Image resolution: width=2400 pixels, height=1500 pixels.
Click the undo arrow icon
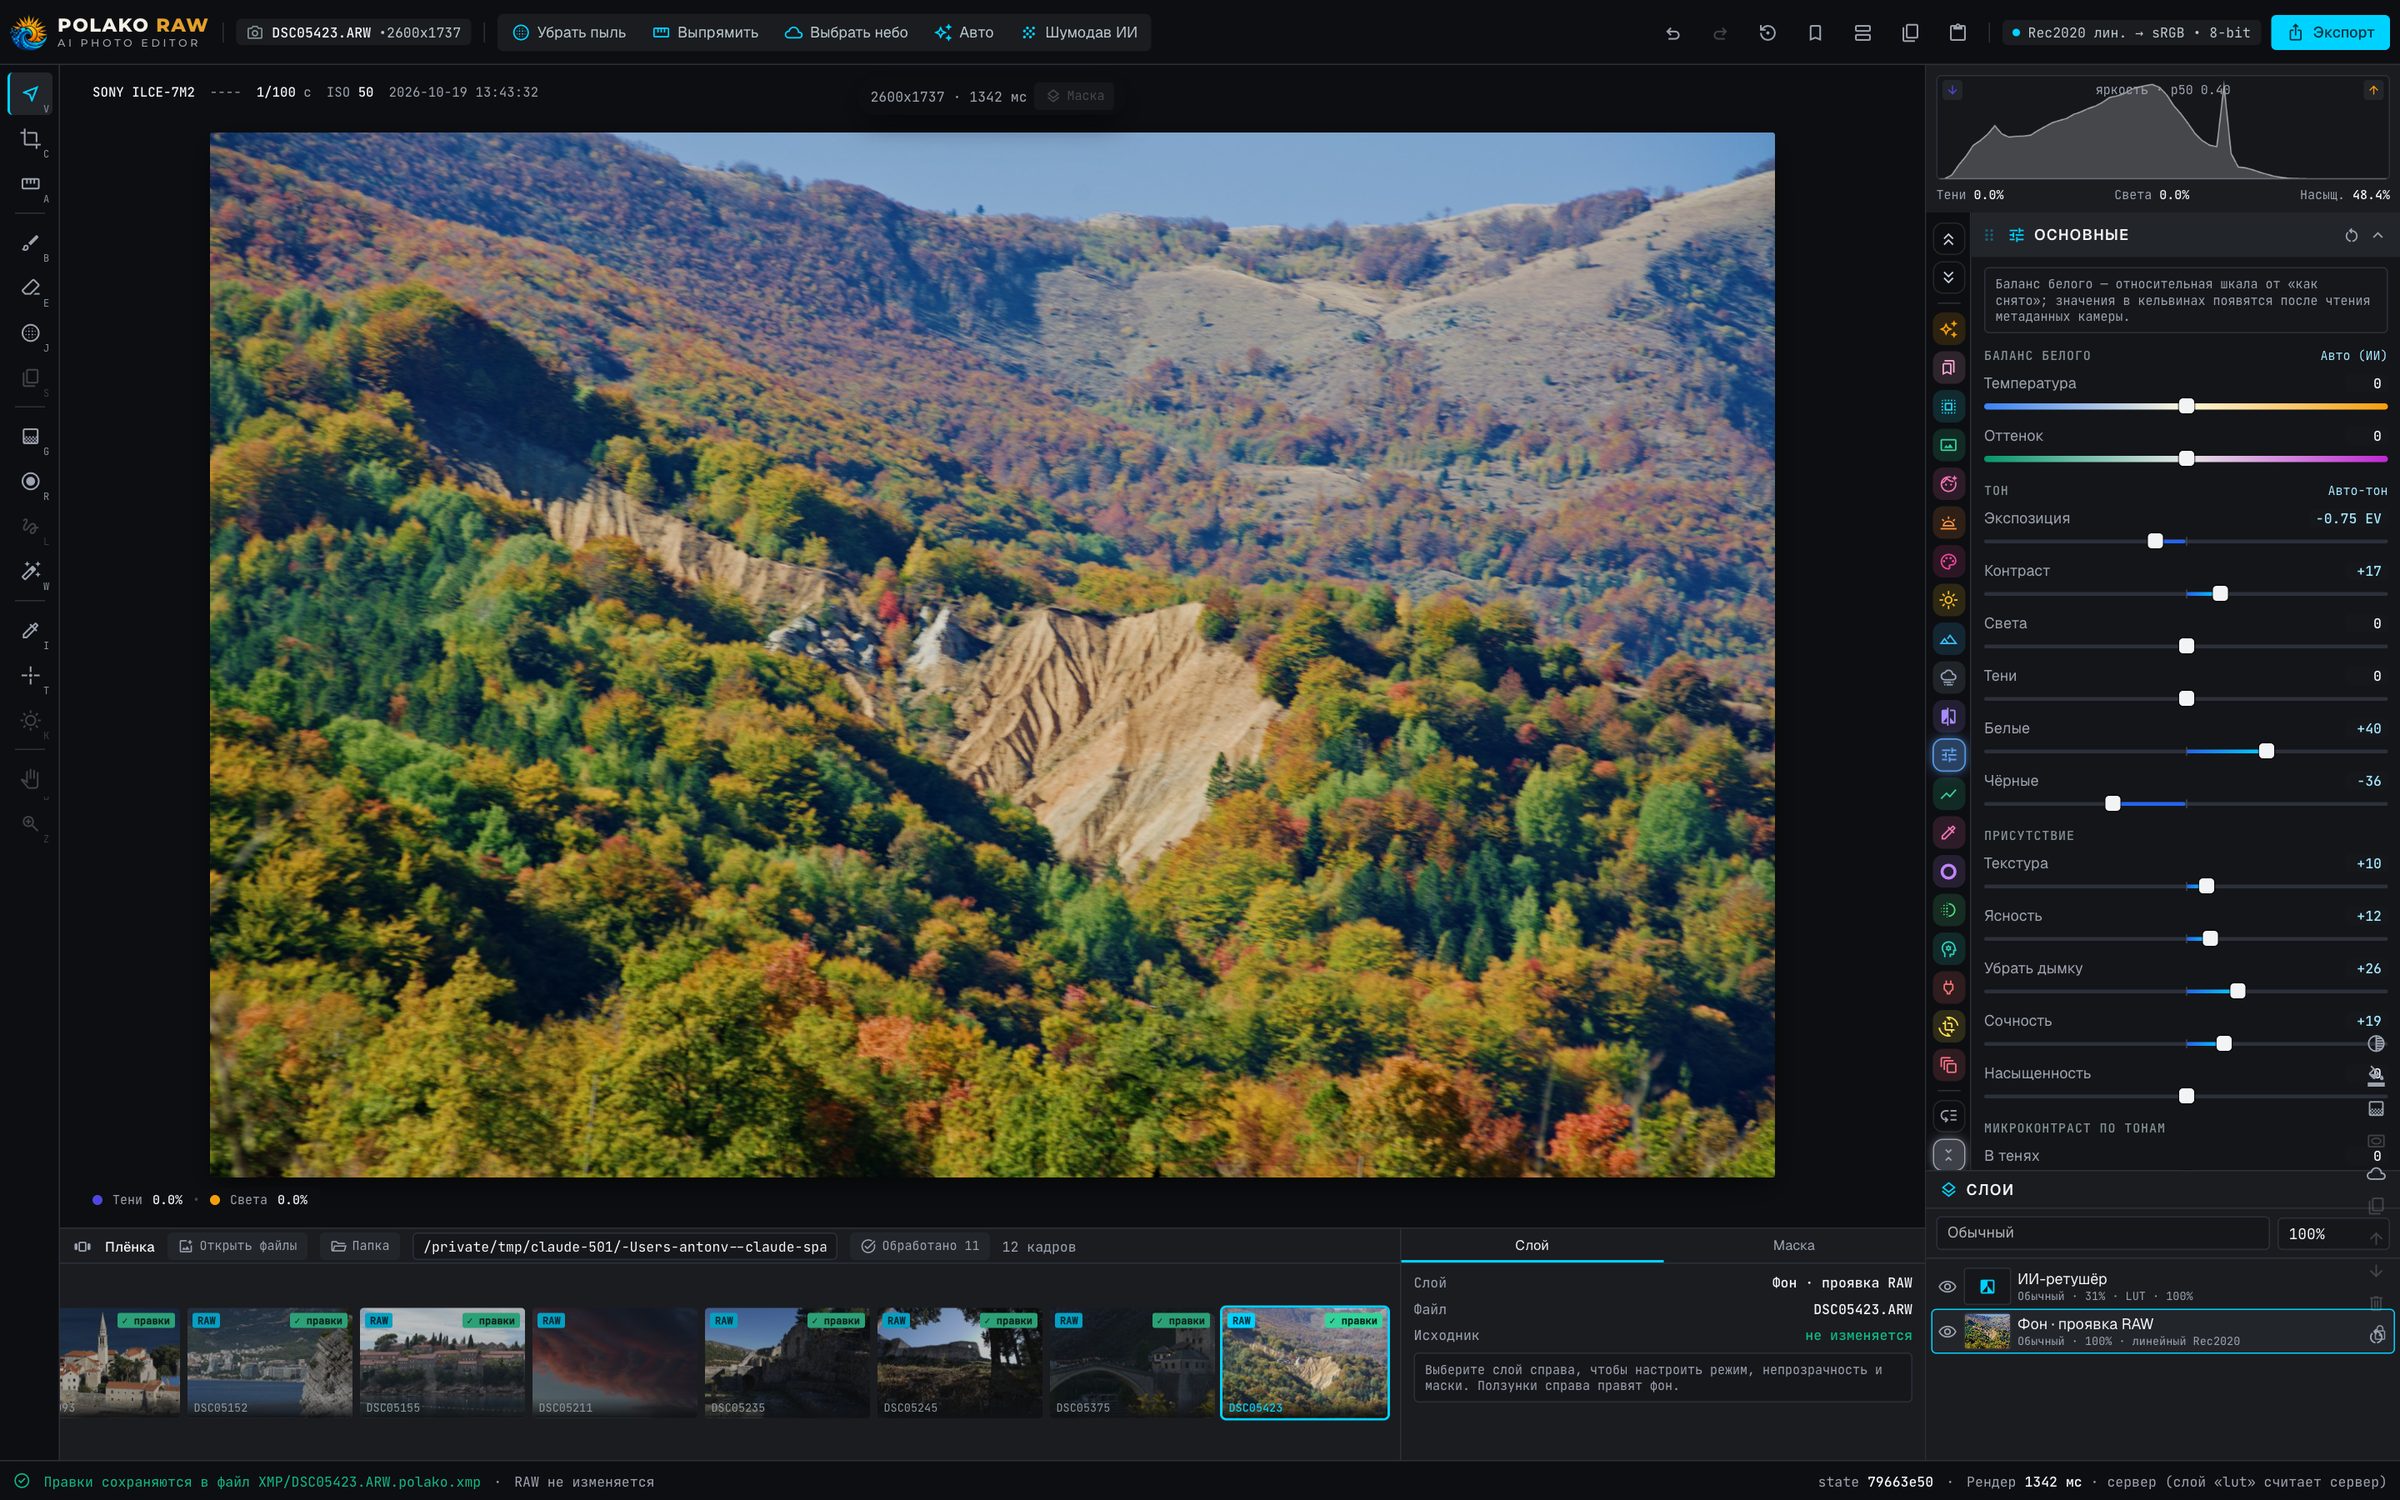click(1673, 33)
